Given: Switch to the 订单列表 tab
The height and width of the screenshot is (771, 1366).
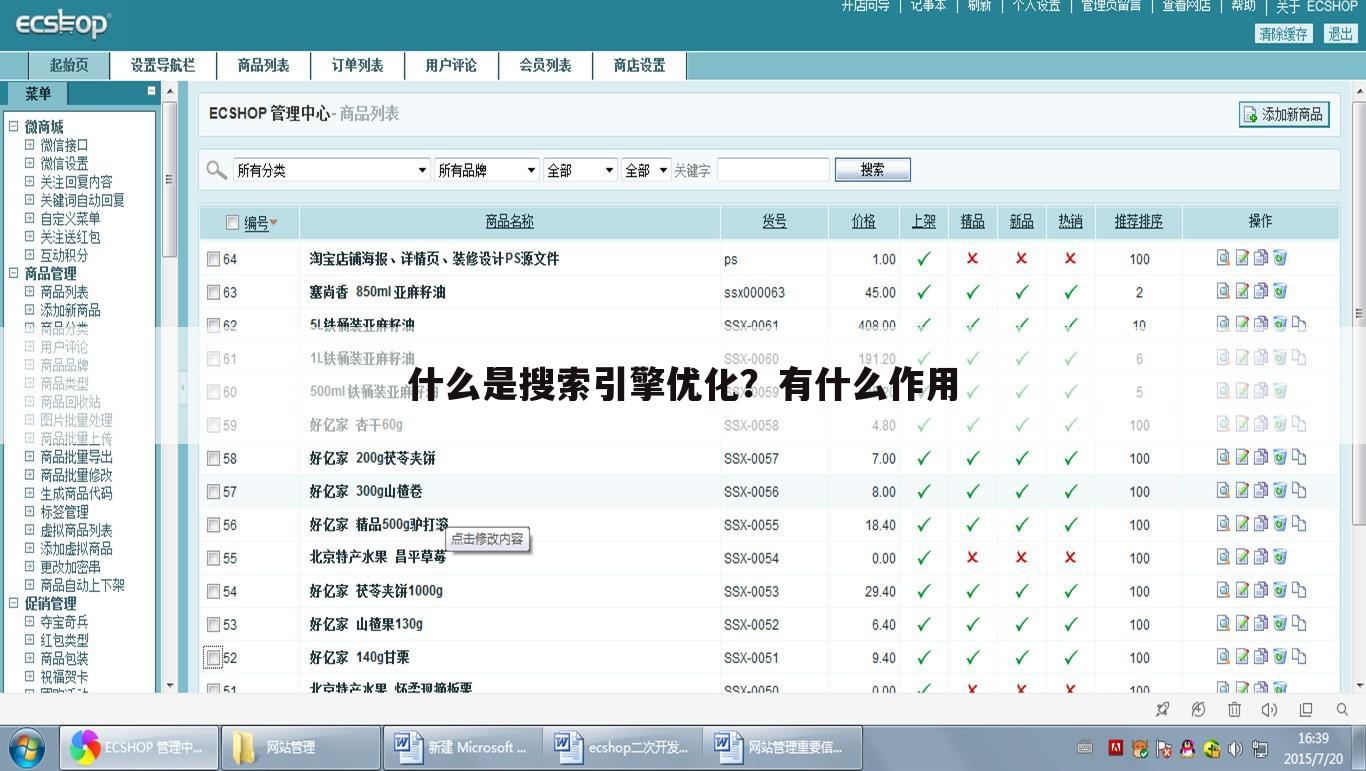Looking at the screenshot, I should pyautogui.click(x=357, y=65).
